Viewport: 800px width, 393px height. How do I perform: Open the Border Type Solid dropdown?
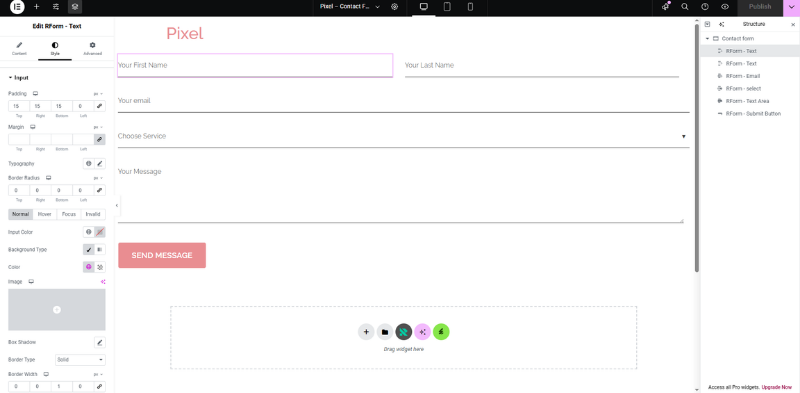[80, 360]
